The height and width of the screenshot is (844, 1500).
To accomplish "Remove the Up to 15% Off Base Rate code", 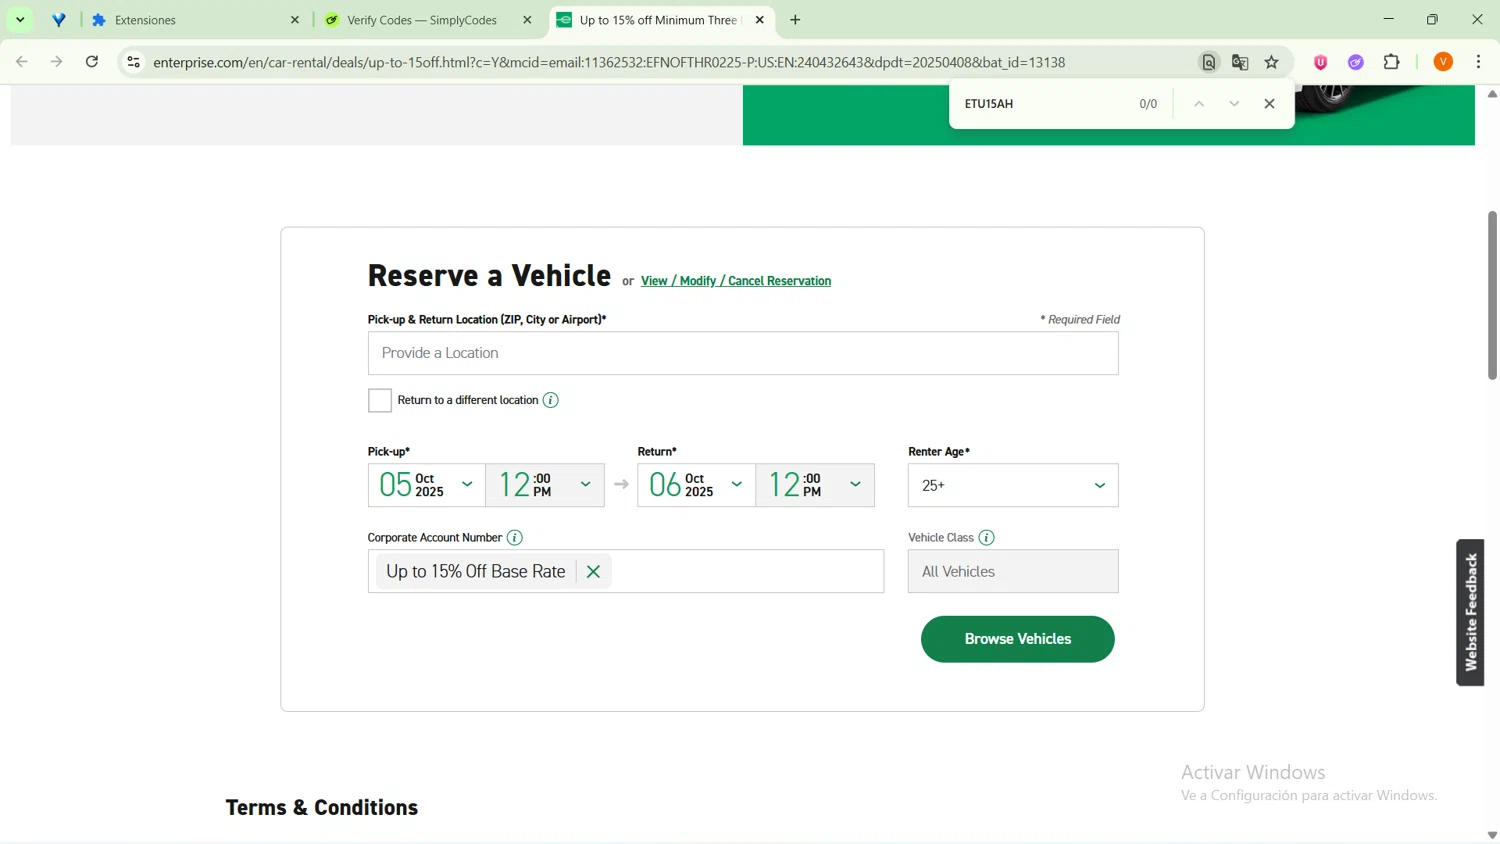I will pos(593,572).
